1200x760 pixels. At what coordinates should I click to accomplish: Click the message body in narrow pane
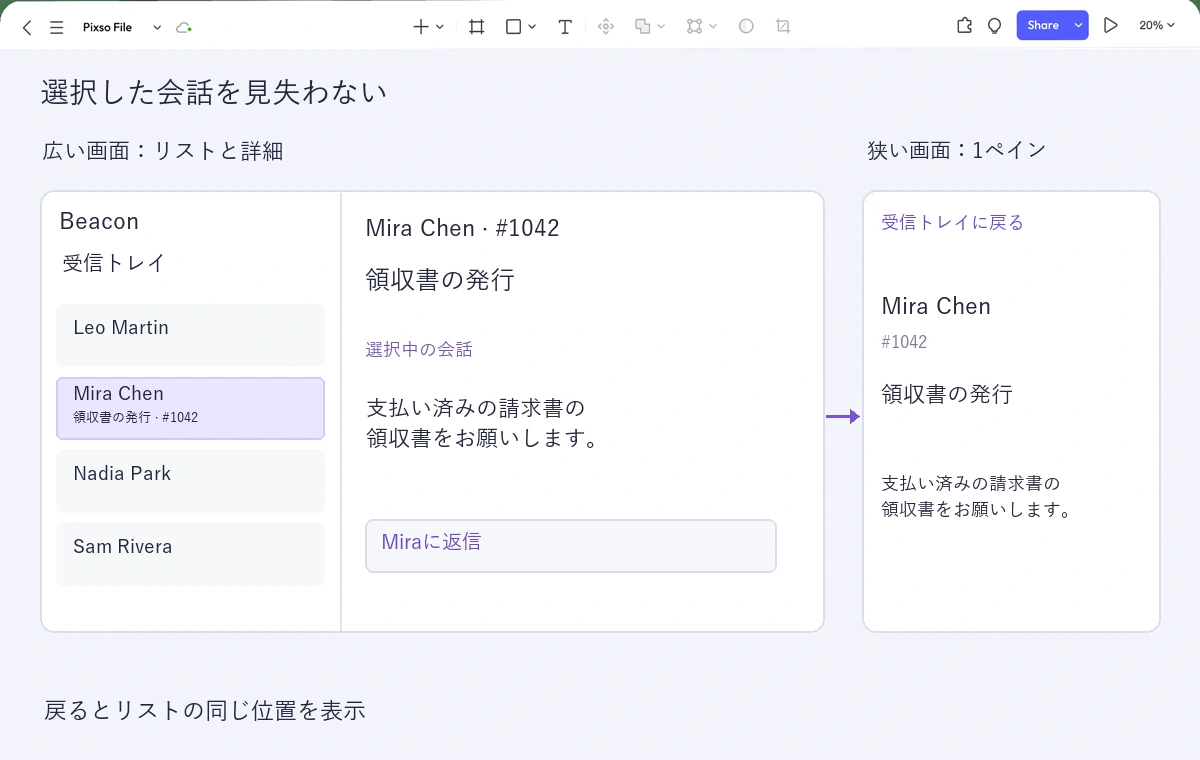coord(977,497)
